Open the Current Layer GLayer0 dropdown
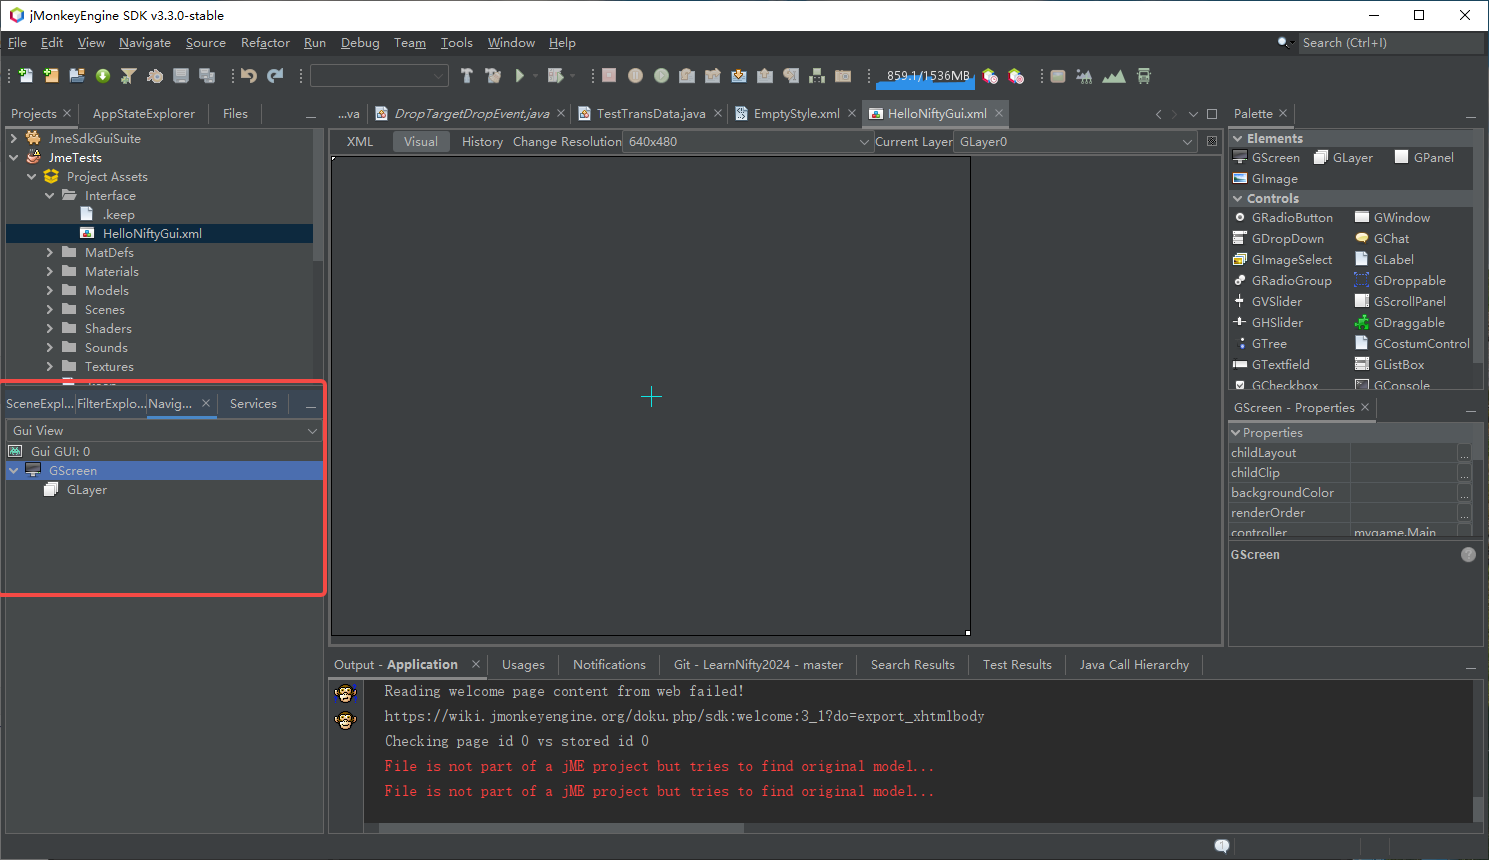This screenshot has height=860, width=1489. [x=1075, y=142]
